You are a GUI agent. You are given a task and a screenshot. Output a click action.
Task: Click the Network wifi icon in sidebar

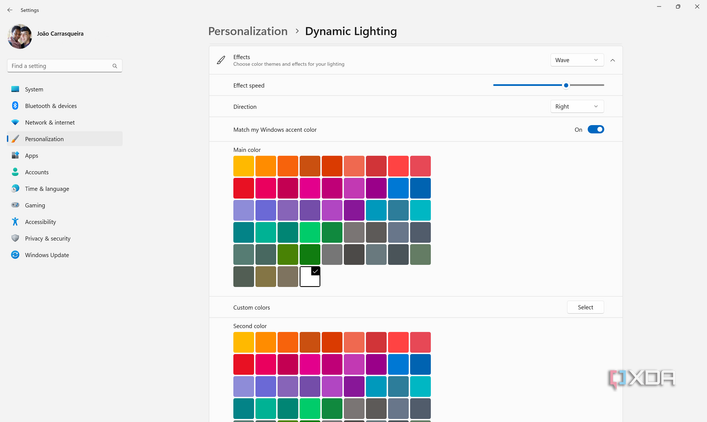tap(15, 122)
